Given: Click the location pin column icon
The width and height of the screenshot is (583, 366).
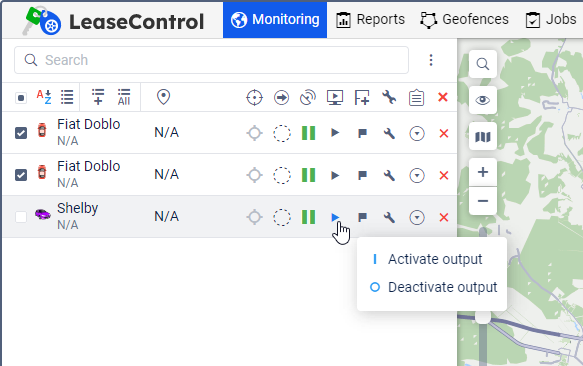Looking at the screenshot, I should pos(163,97).
